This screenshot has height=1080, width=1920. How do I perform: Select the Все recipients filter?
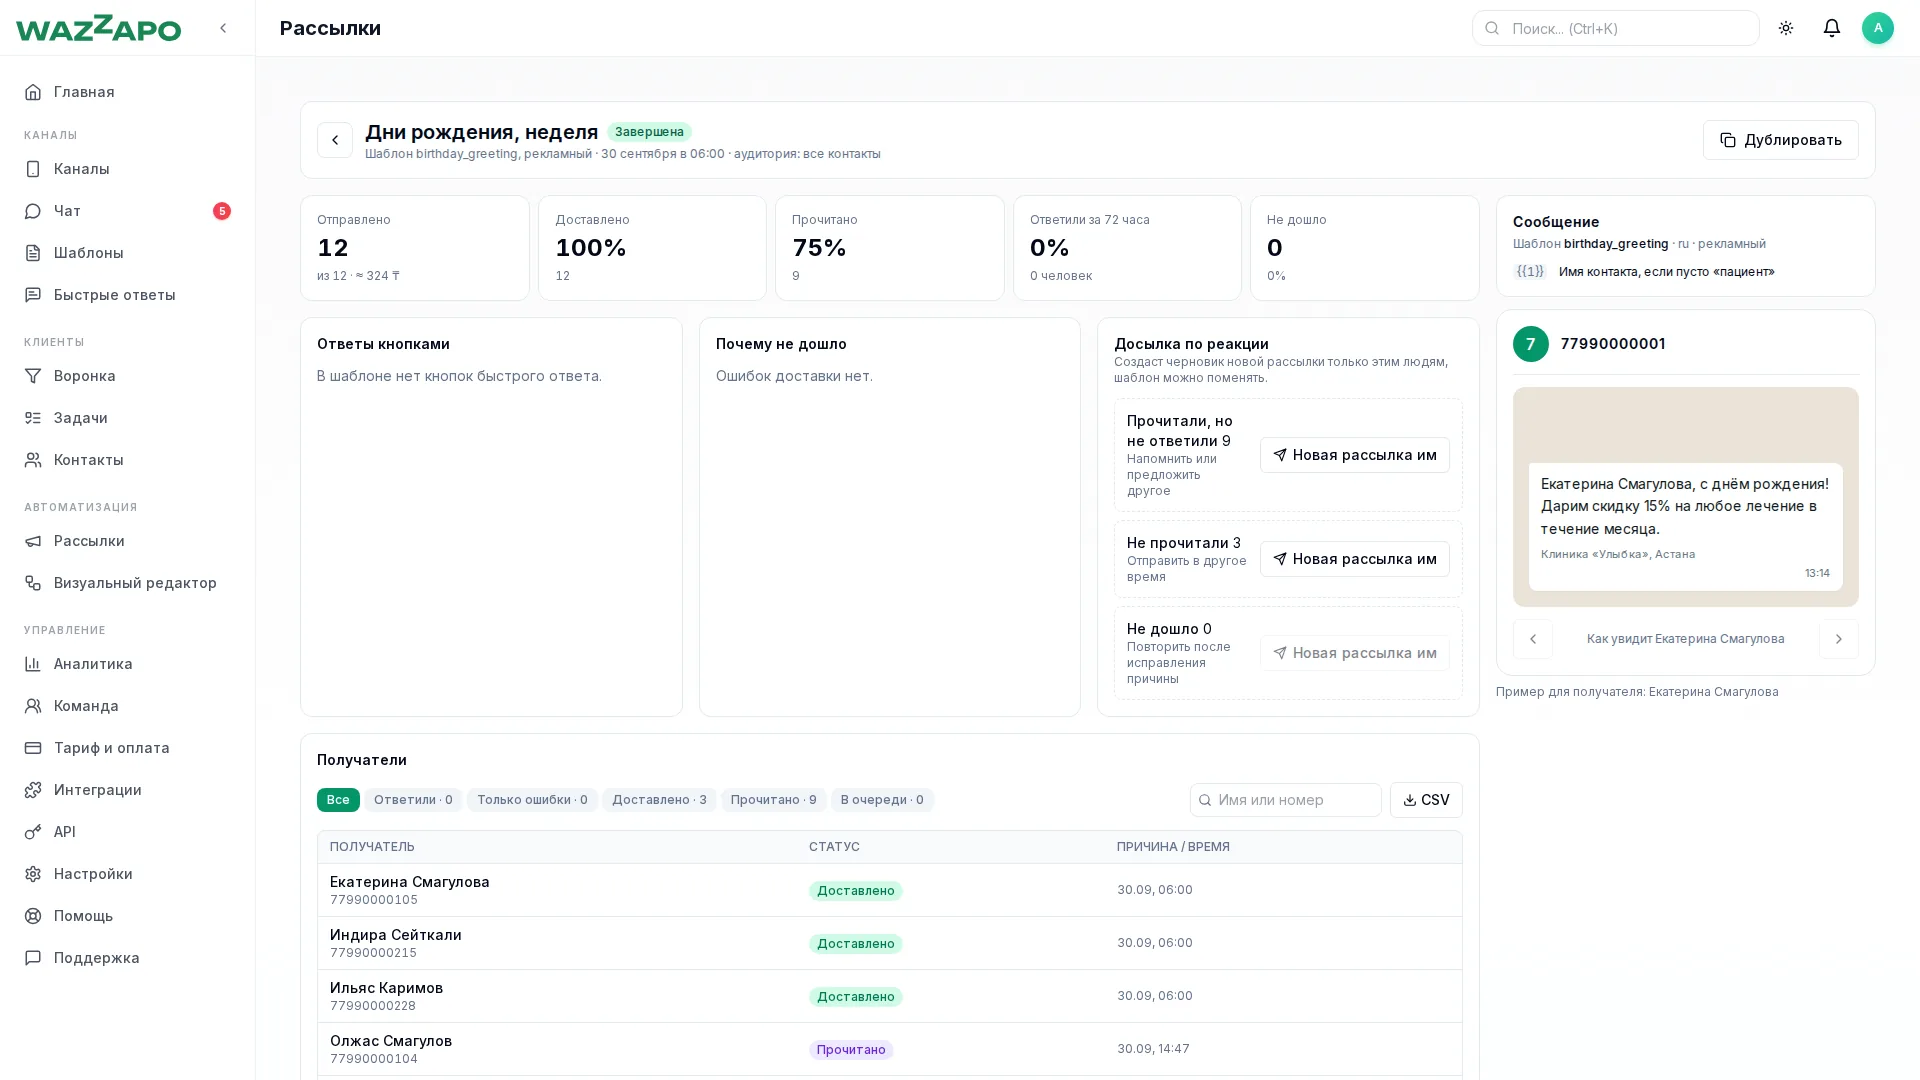[338, 800]
